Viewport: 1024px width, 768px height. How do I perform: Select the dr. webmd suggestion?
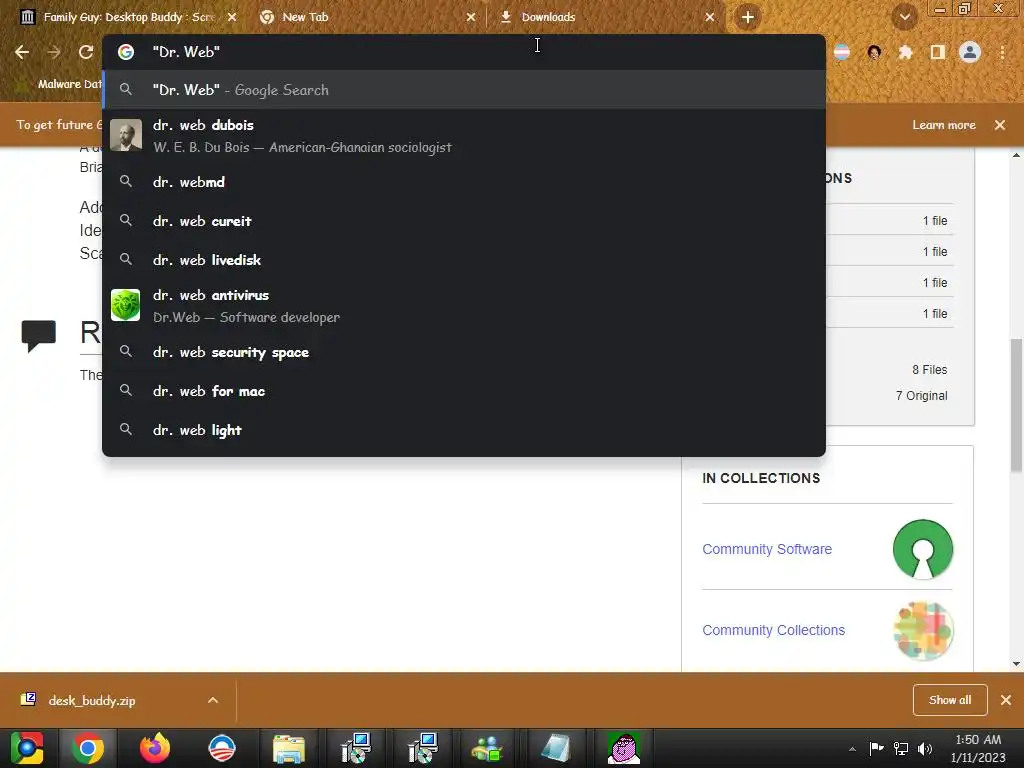pos(464,182)
